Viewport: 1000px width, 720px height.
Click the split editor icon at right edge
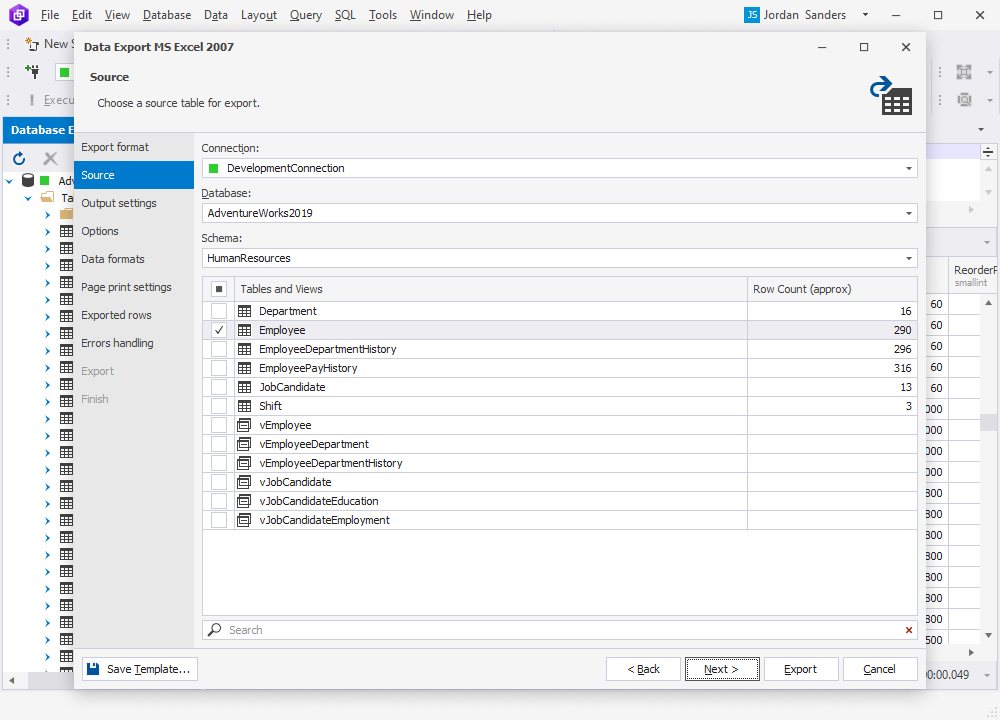coord(988,152)
